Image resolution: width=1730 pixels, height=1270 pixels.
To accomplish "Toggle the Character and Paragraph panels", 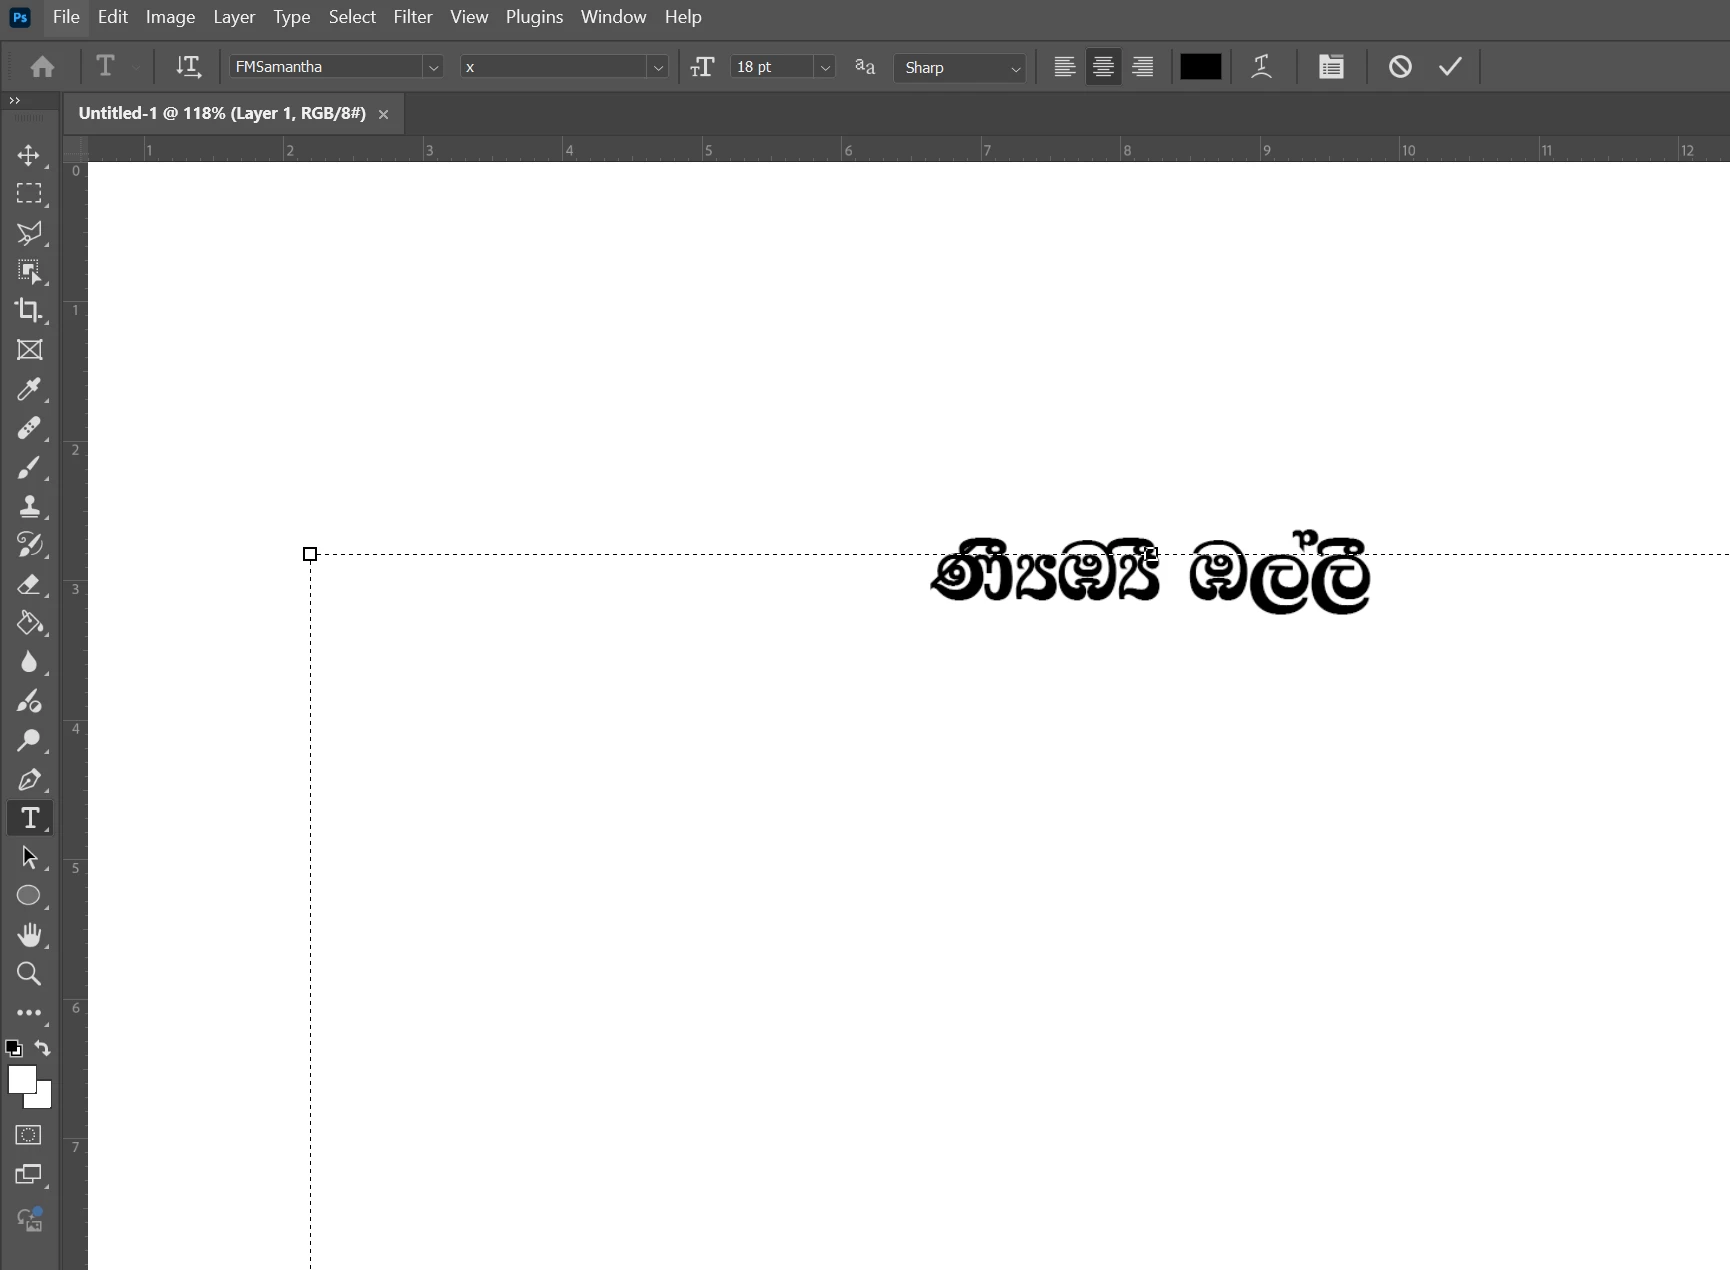I will [x=1331, y=67].
